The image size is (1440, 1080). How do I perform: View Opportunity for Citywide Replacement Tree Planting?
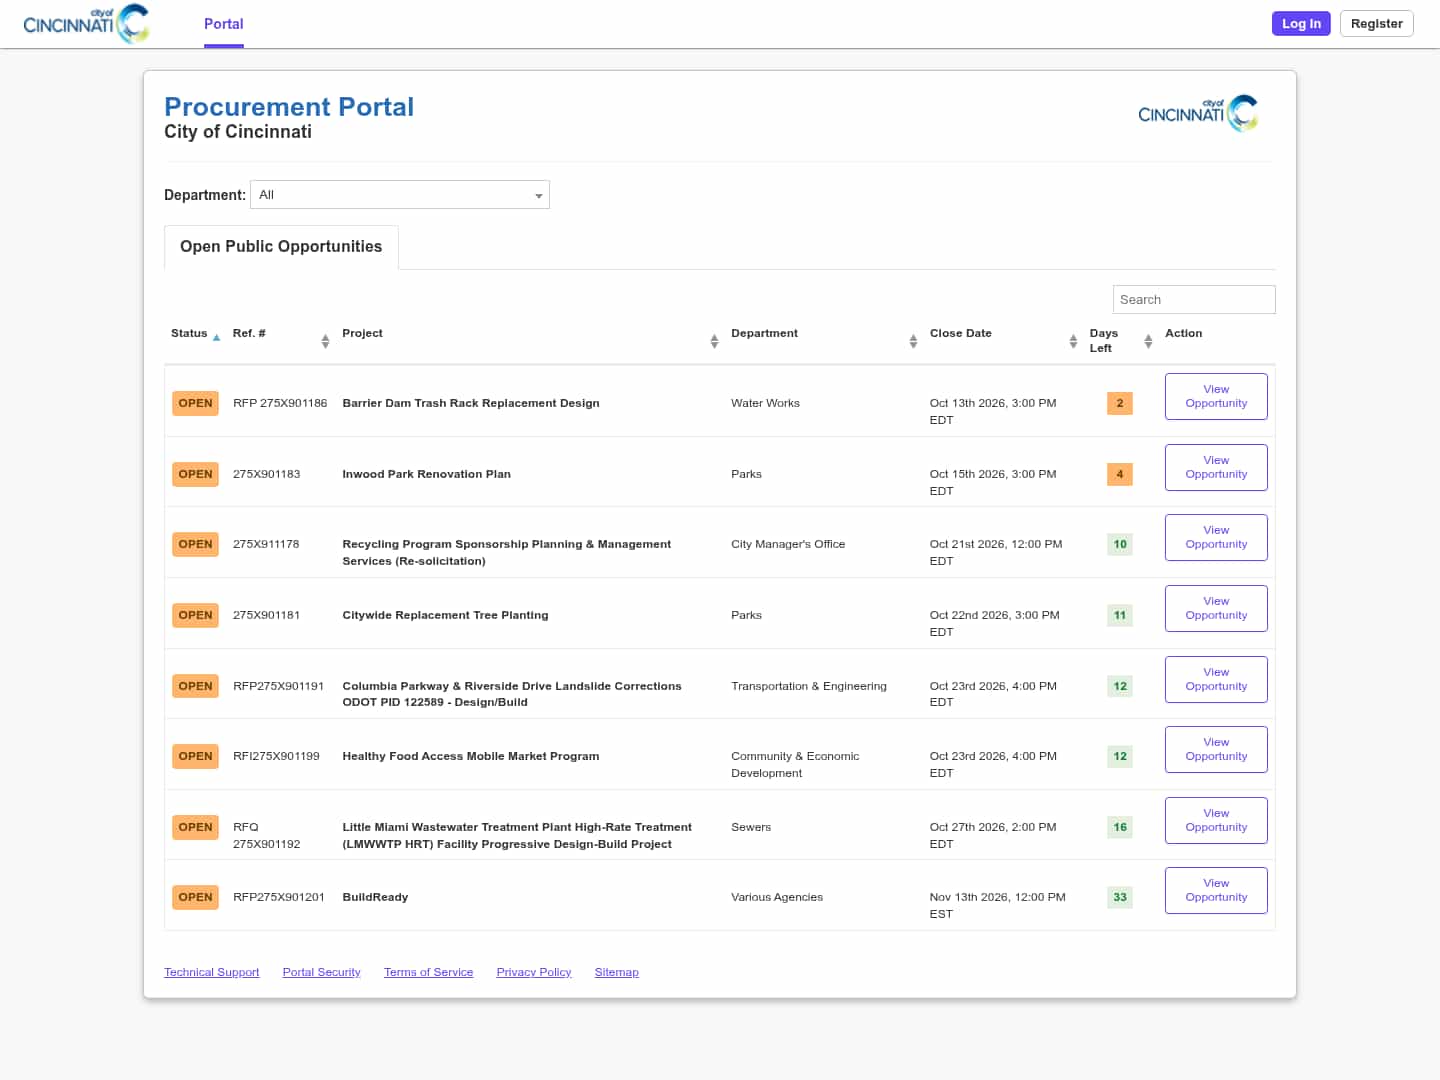click(x=1216, y=608)
